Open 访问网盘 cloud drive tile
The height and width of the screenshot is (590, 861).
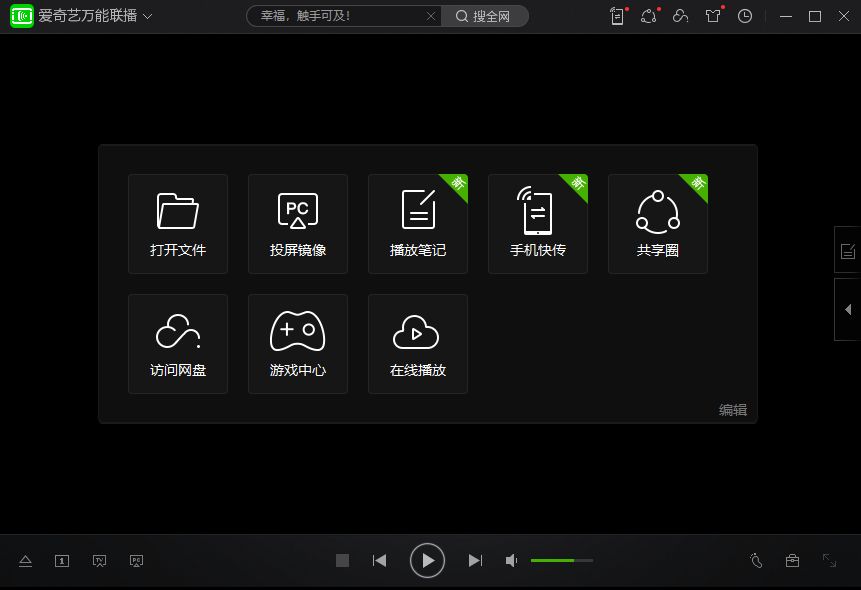(178, 343)
